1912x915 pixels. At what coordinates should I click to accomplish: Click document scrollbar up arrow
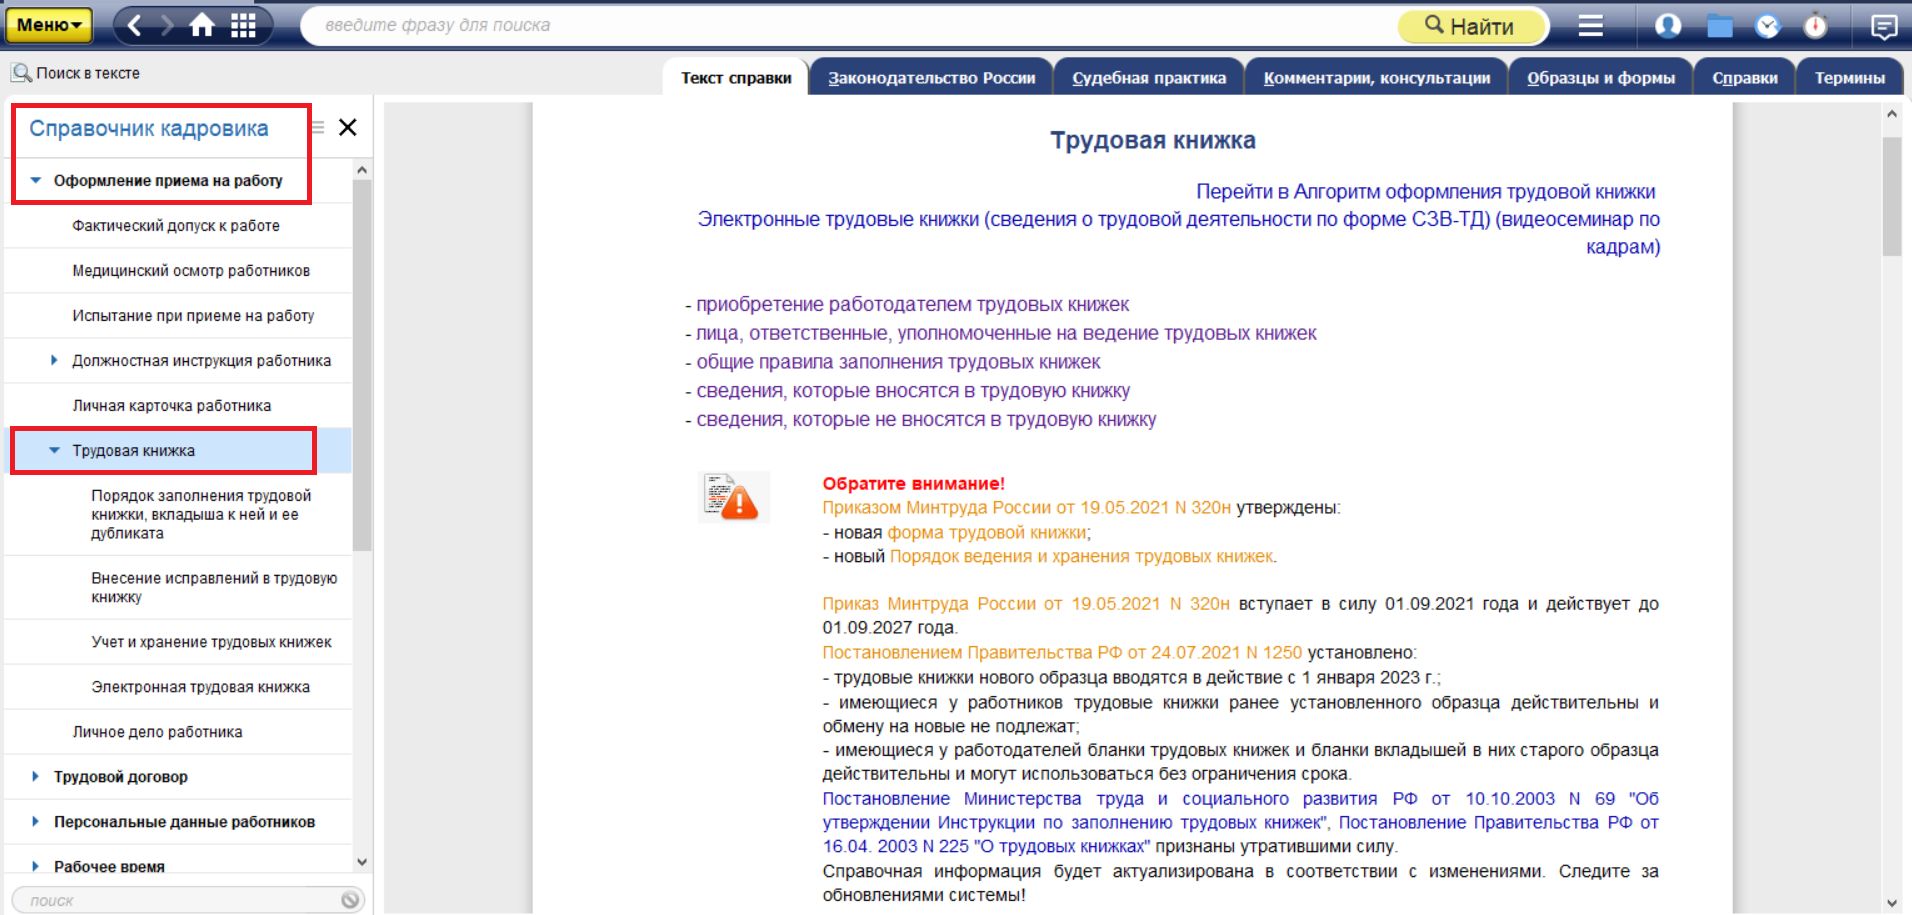[1891, 114]
